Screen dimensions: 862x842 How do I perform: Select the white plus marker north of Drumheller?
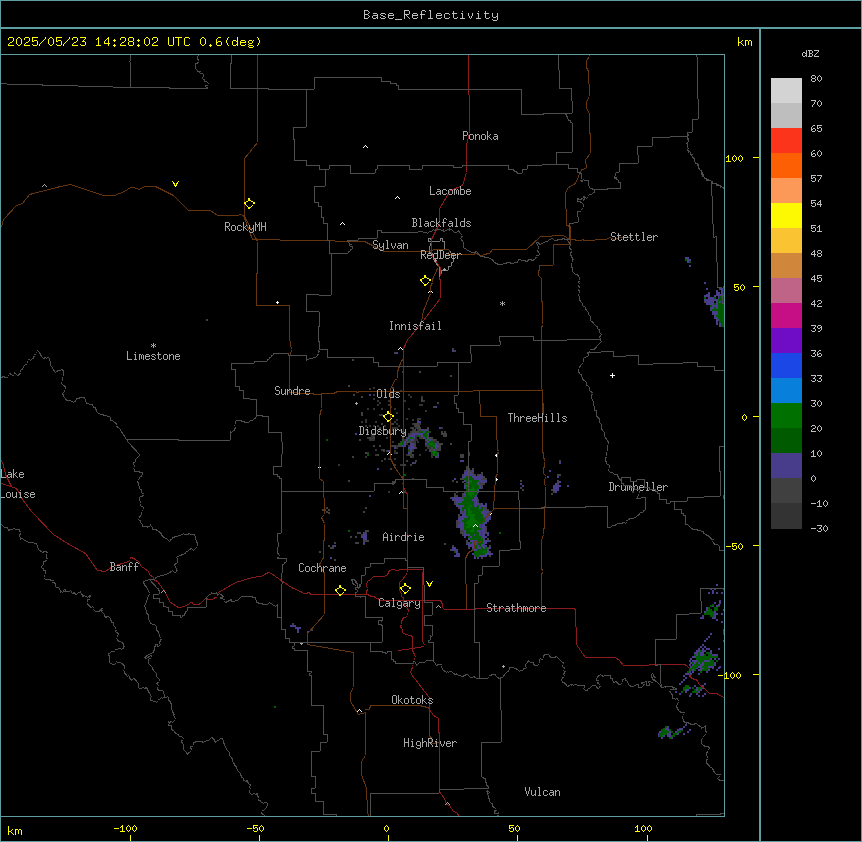click(x=612, y=375)
